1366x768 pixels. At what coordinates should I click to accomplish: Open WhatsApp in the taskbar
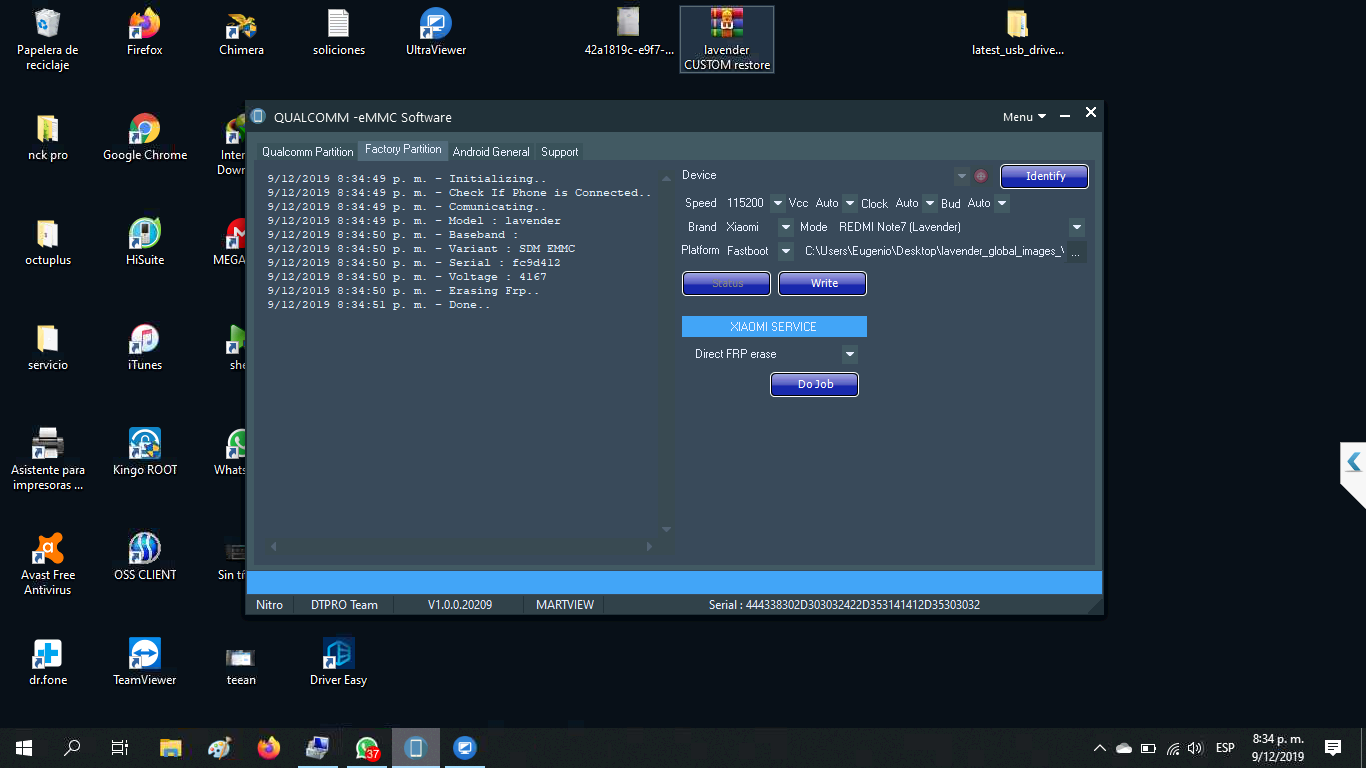367,748
